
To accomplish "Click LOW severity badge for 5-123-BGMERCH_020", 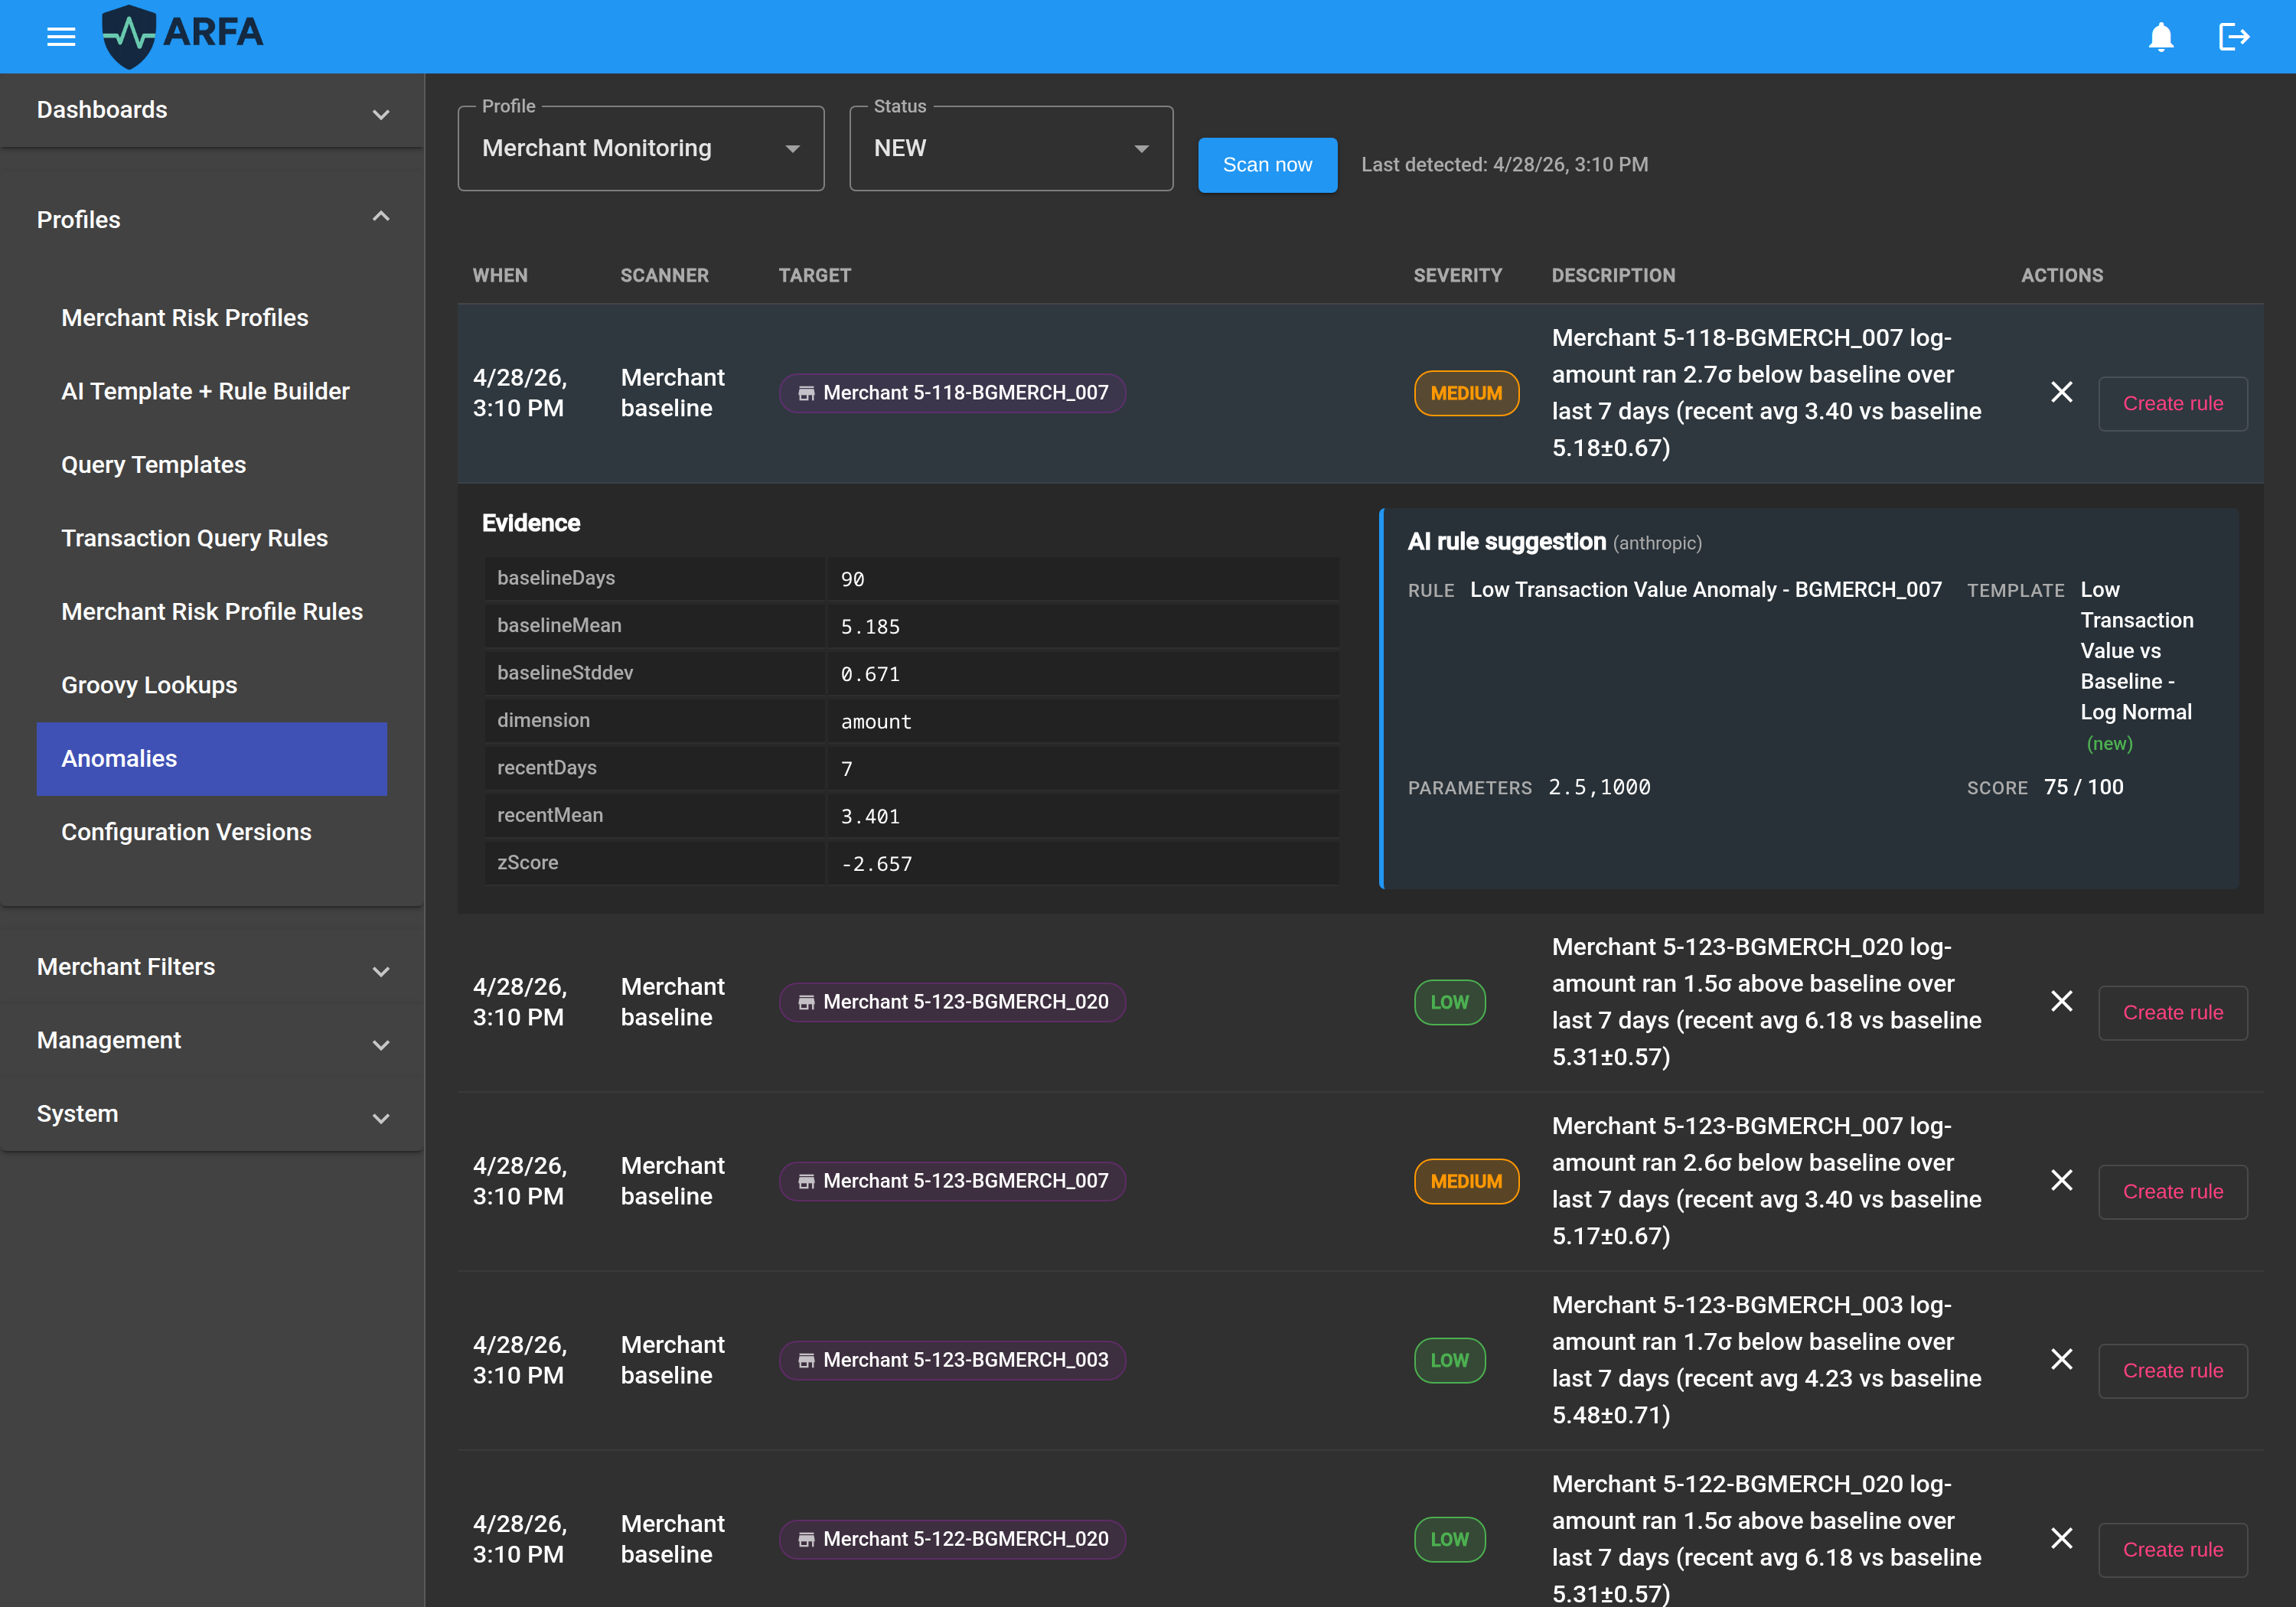I will tap(1450, 1002).
